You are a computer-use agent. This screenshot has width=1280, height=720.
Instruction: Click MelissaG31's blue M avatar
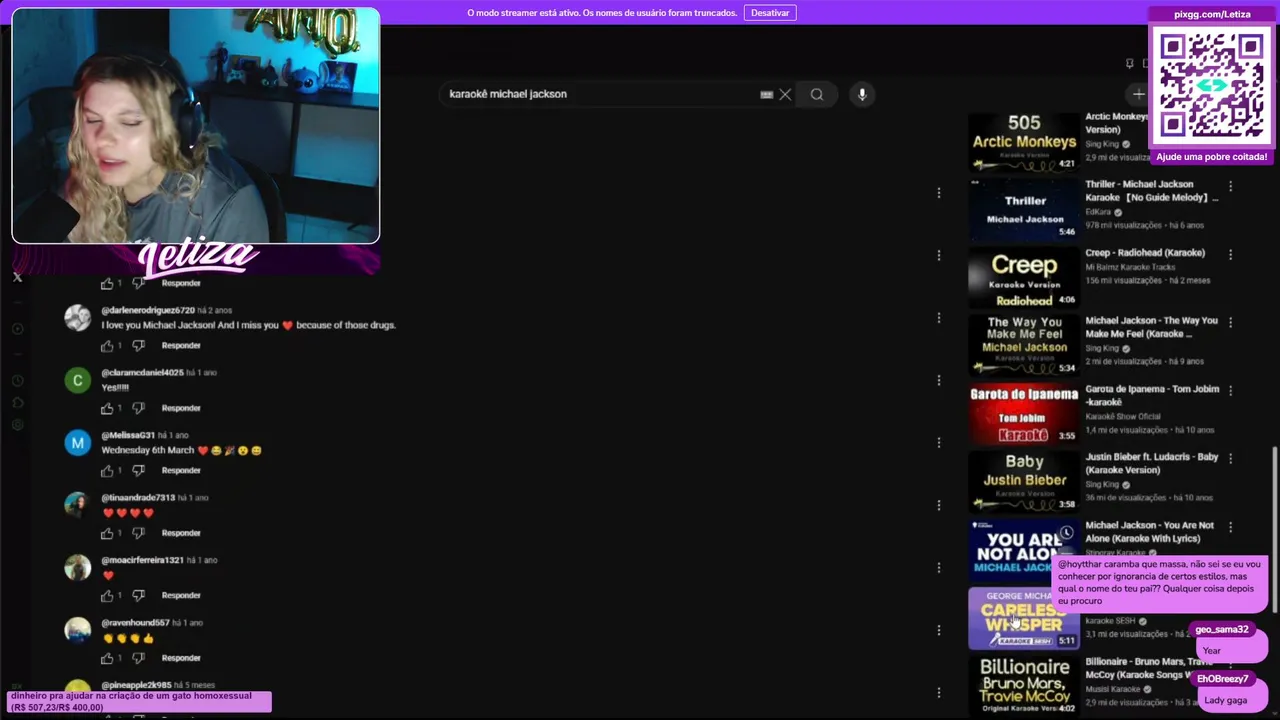pyautogui.click(x=77, y=443)
